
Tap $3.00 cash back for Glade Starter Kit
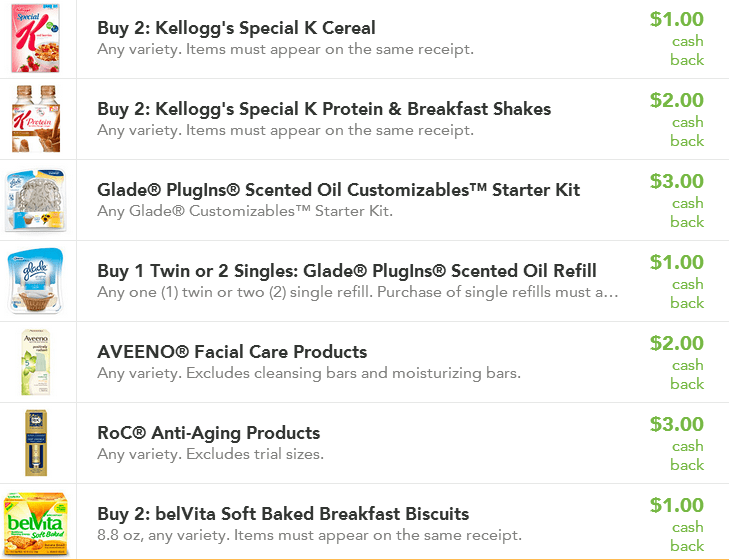[x=677, y=201]
